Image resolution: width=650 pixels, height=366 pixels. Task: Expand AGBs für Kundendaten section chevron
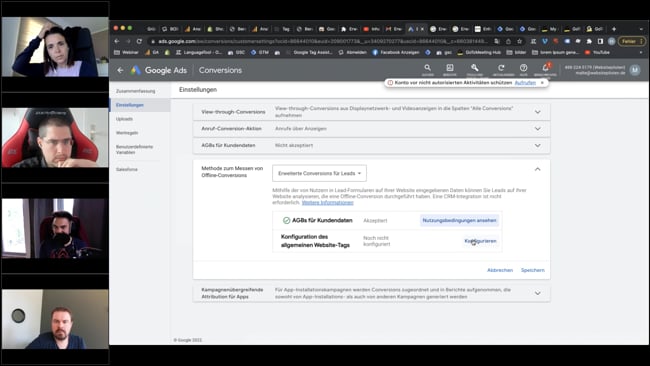538,146
